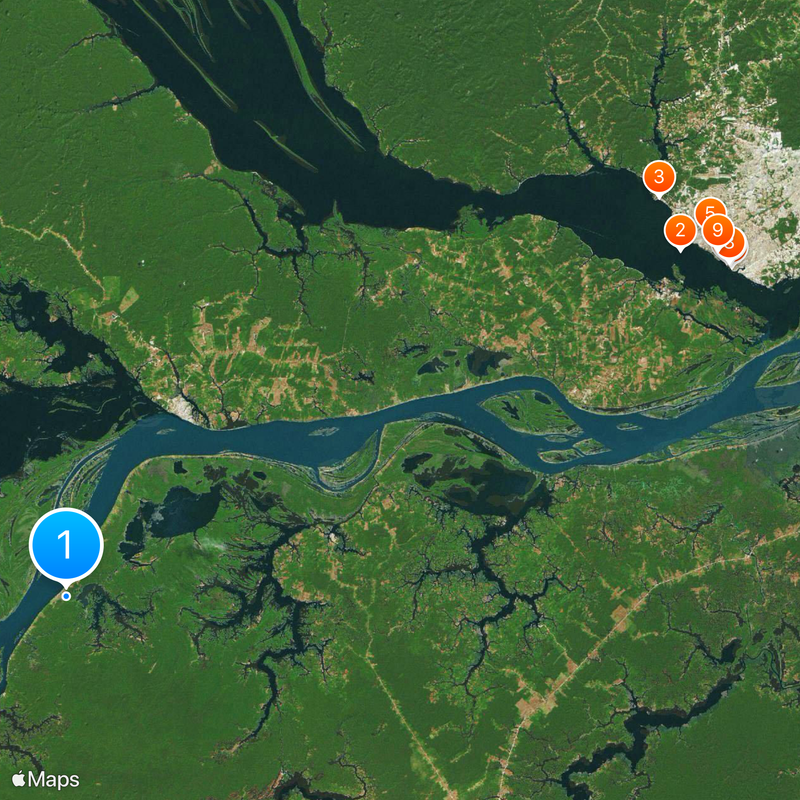Click the large green island in blue river
This screenshot has width=800, height=800.
531,412
